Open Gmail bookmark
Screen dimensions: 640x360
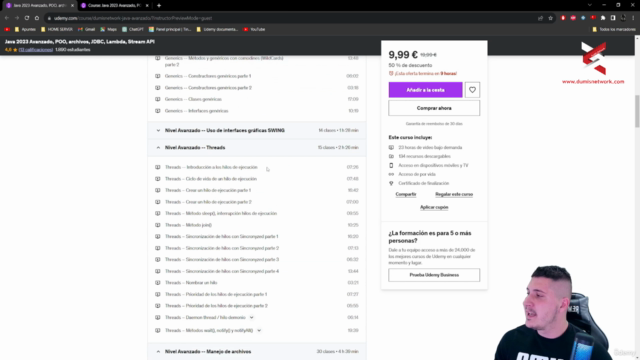coord(87,29)
